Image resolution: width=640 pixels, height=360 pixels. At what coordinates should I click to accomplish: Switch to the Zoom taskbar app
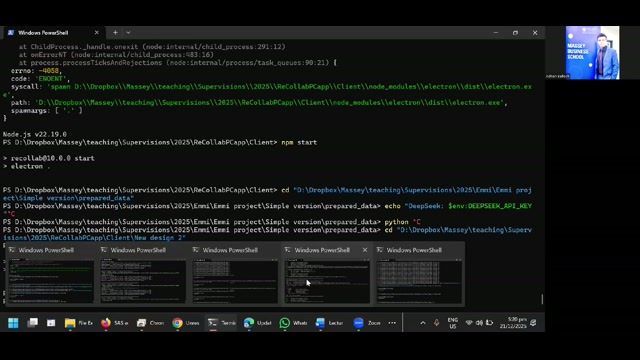[x=367, y=323]
